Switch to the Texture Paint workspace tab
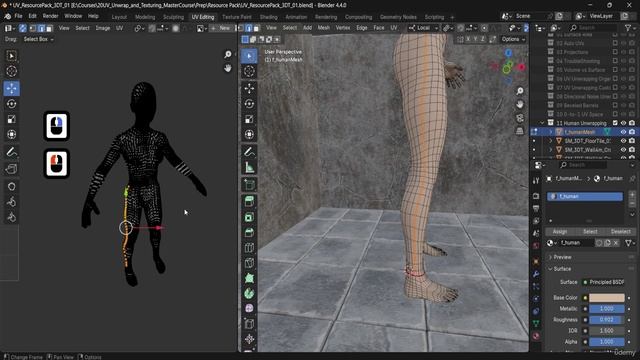640x360 pixels. (x=237, y=17)
